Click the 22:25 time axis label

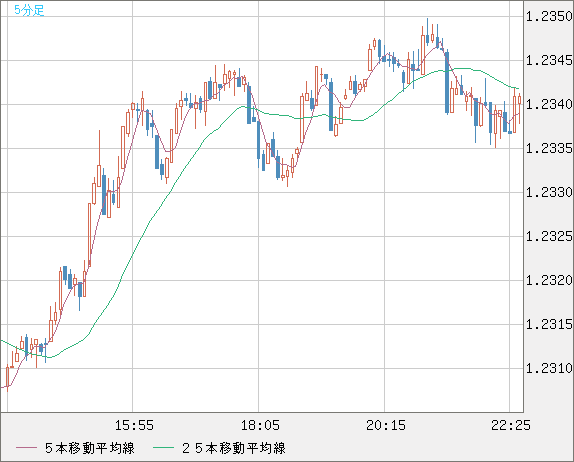pyautogui.click(x=511, y=425)
